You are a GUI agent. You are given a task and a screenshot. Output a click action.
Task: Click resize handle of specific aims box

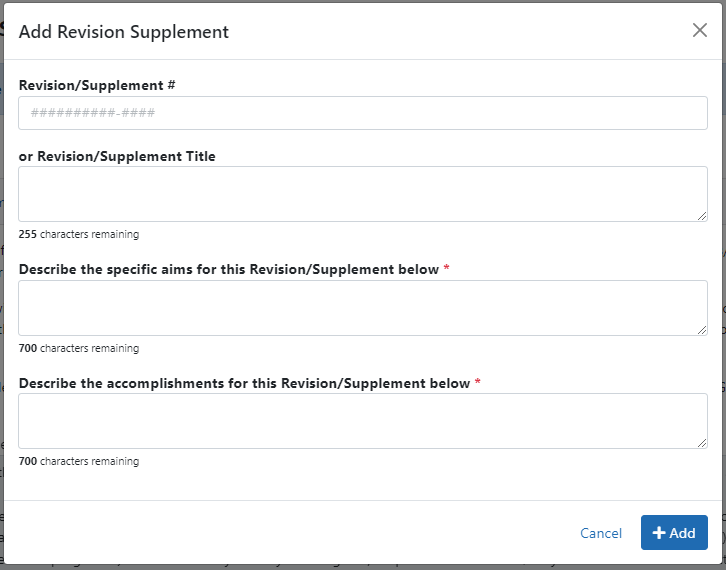tap(702, 330)
